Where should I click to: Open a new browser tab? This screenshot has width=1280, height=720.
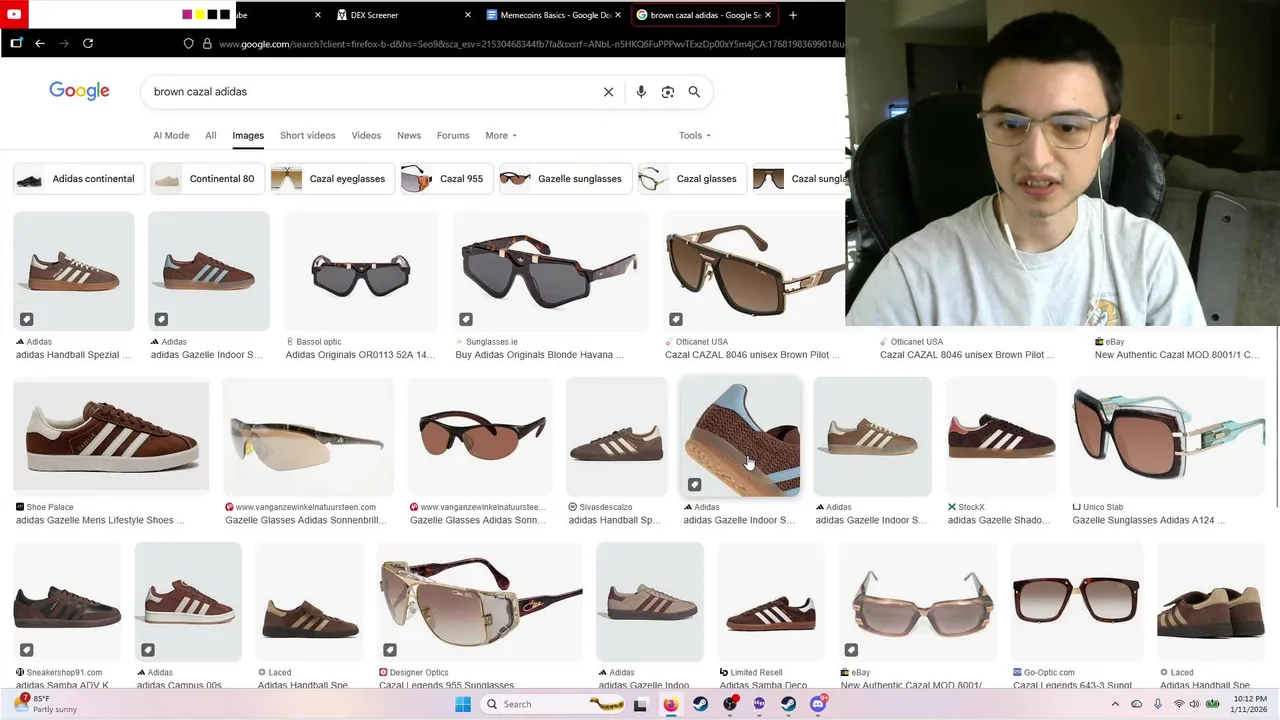(793, 15)
